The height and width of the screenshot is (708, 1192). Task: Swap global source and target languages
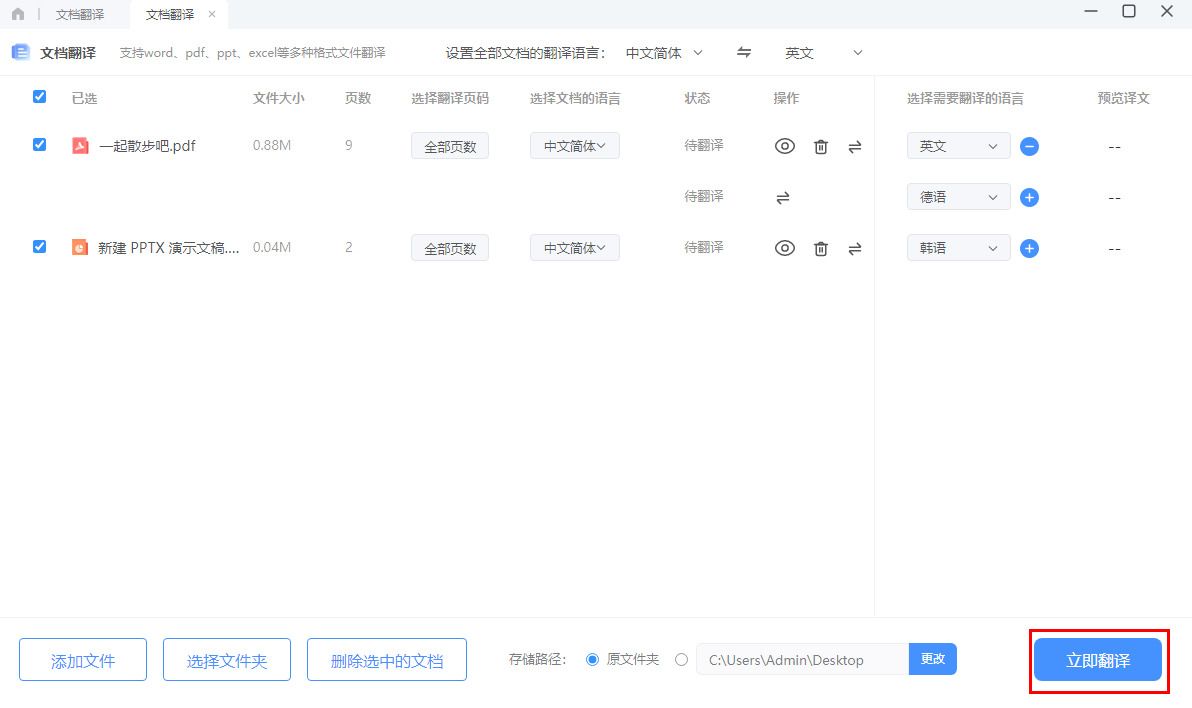pos(744,52)
